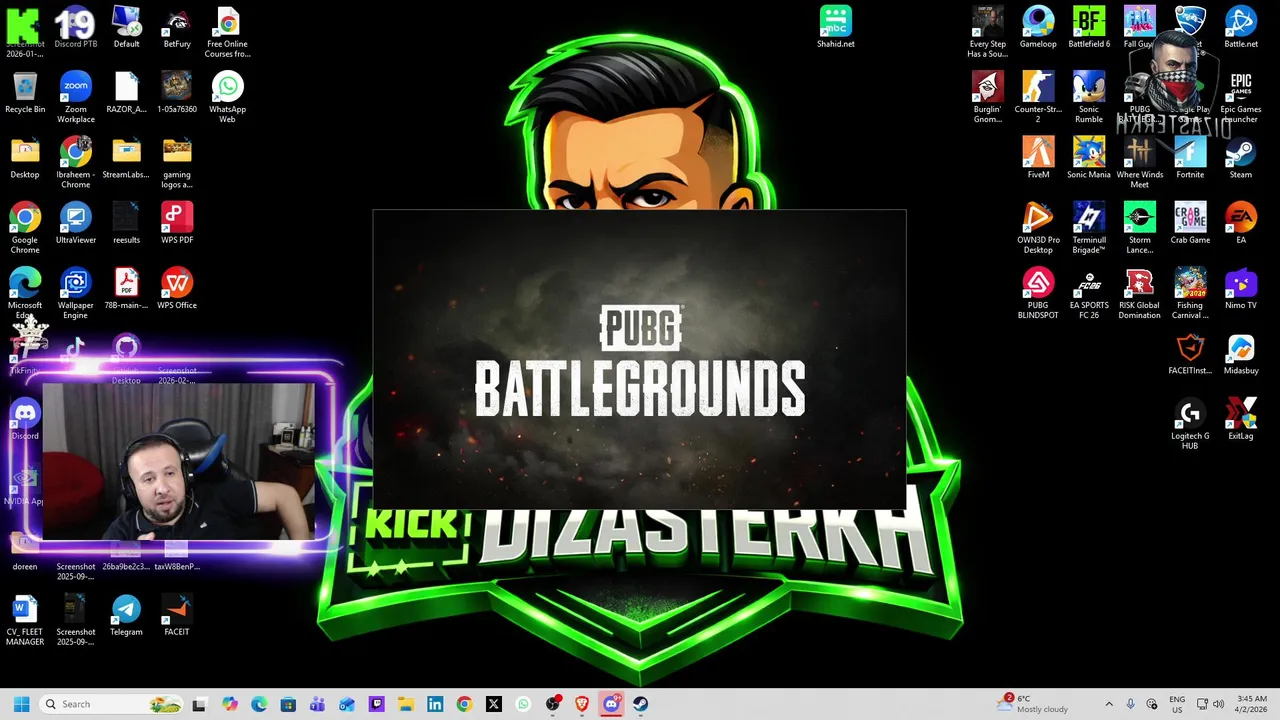Launch WPS PDF from the desktop
1280x720 pixels.
click(177, 224)
